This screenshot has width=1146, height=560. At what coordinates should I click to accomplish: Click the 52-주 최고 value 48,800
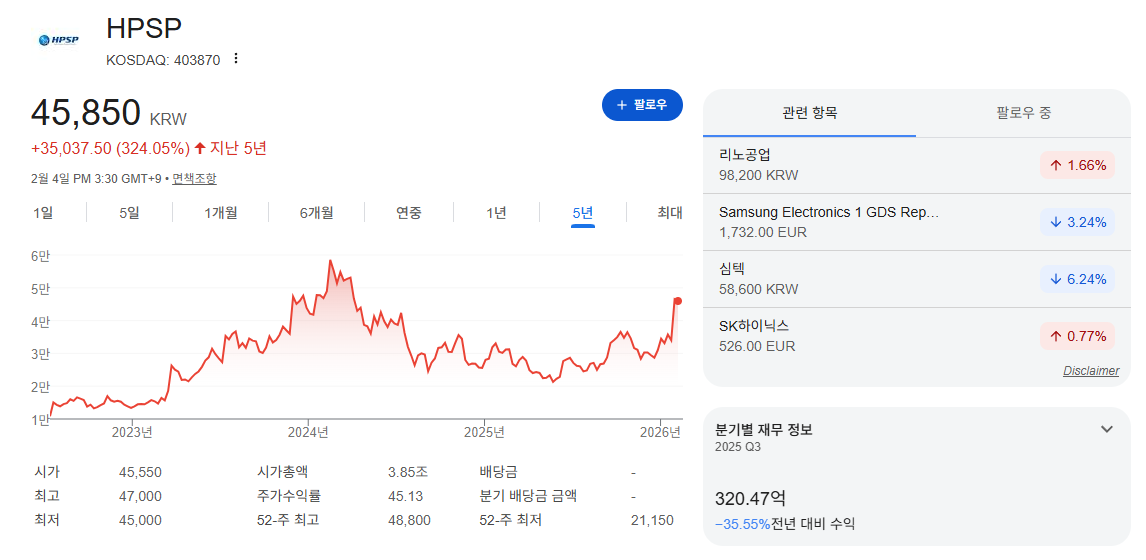(x=409, y=521)
